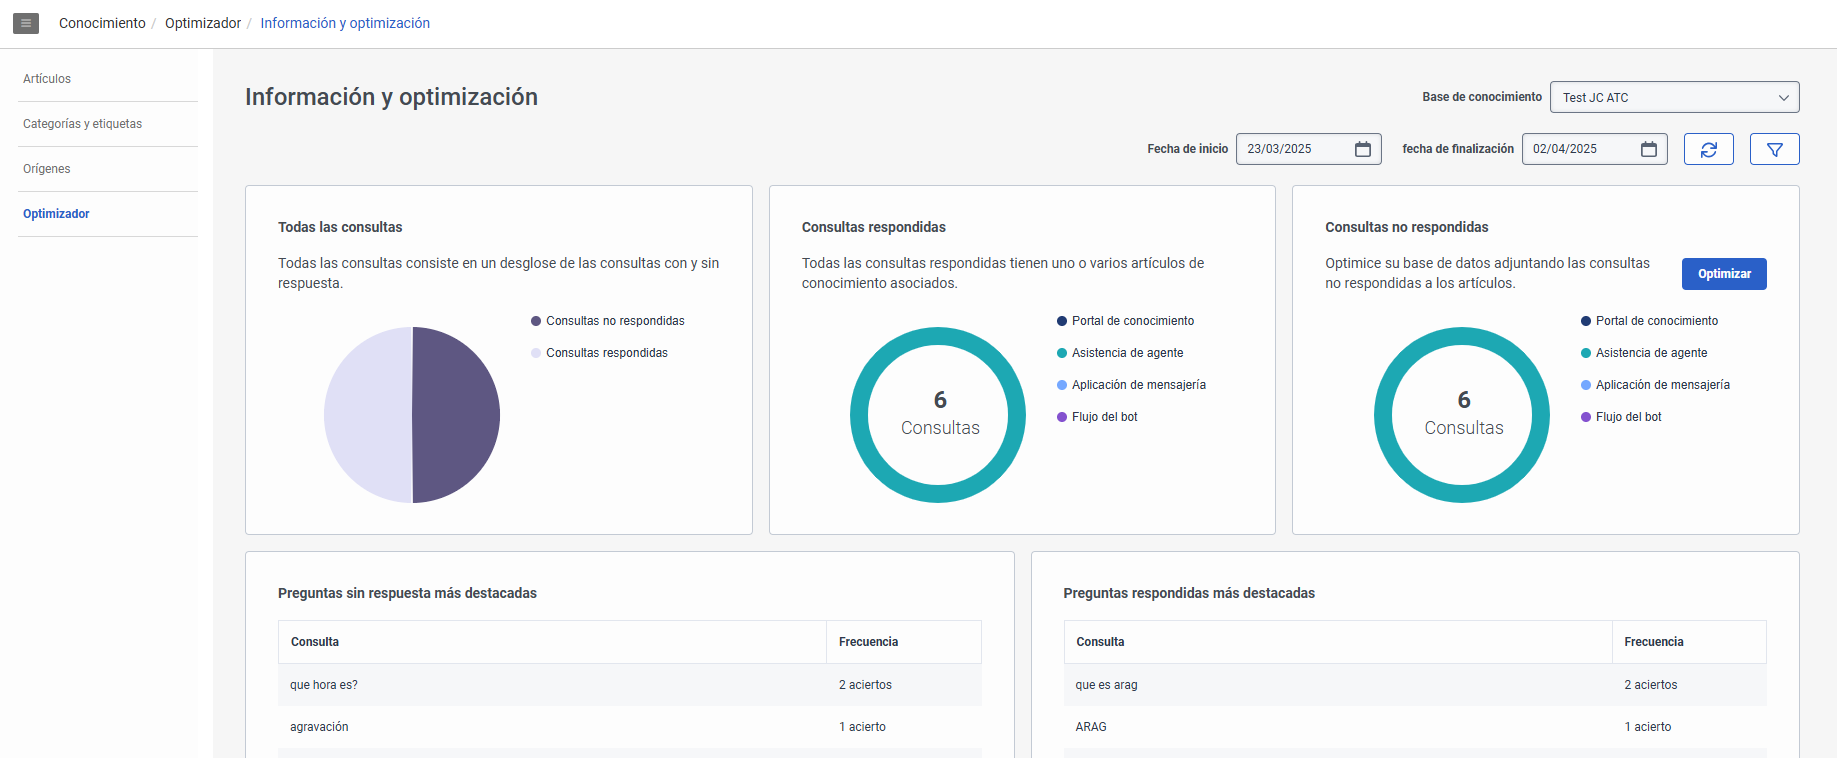
Task: Toggle Consultas respondidas legend entry
Action: pyautogui.click(x=600, y=353)
